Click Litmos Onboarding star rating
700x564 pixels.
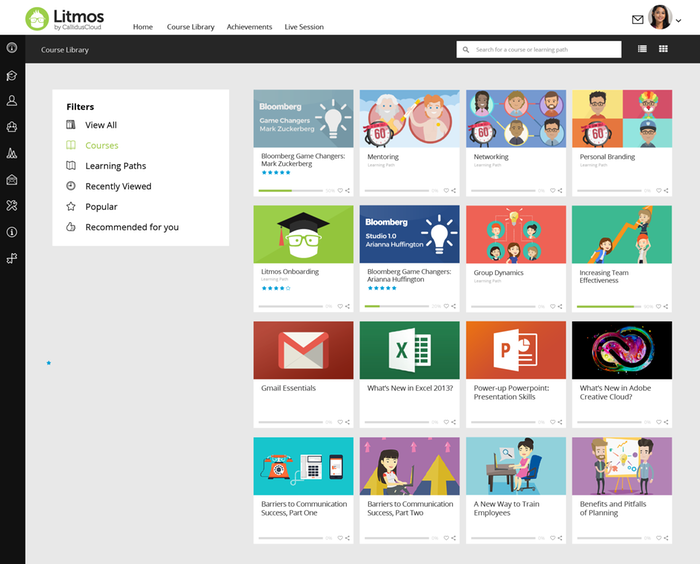(x=275, y=288)
